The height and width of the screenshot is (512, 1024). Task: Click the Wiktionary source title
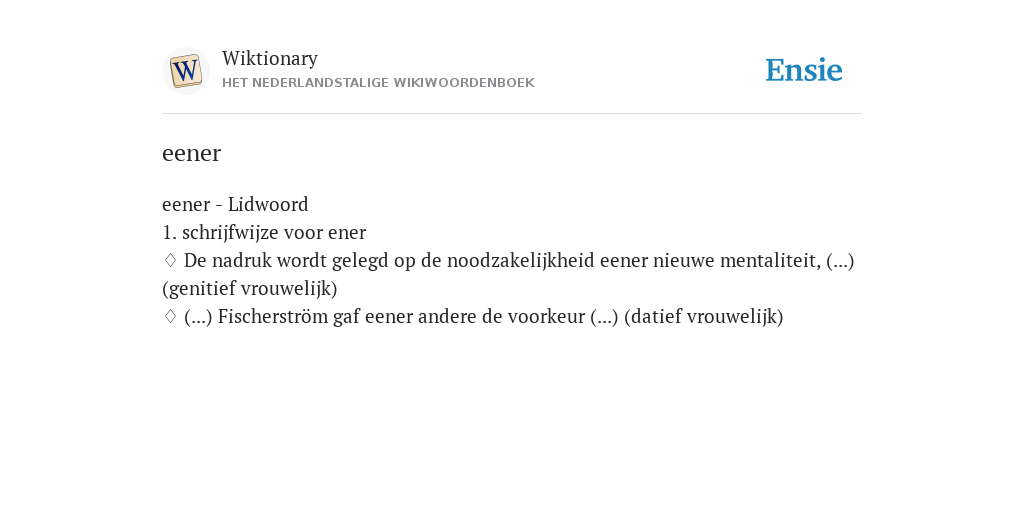click(x=270, y=58)
